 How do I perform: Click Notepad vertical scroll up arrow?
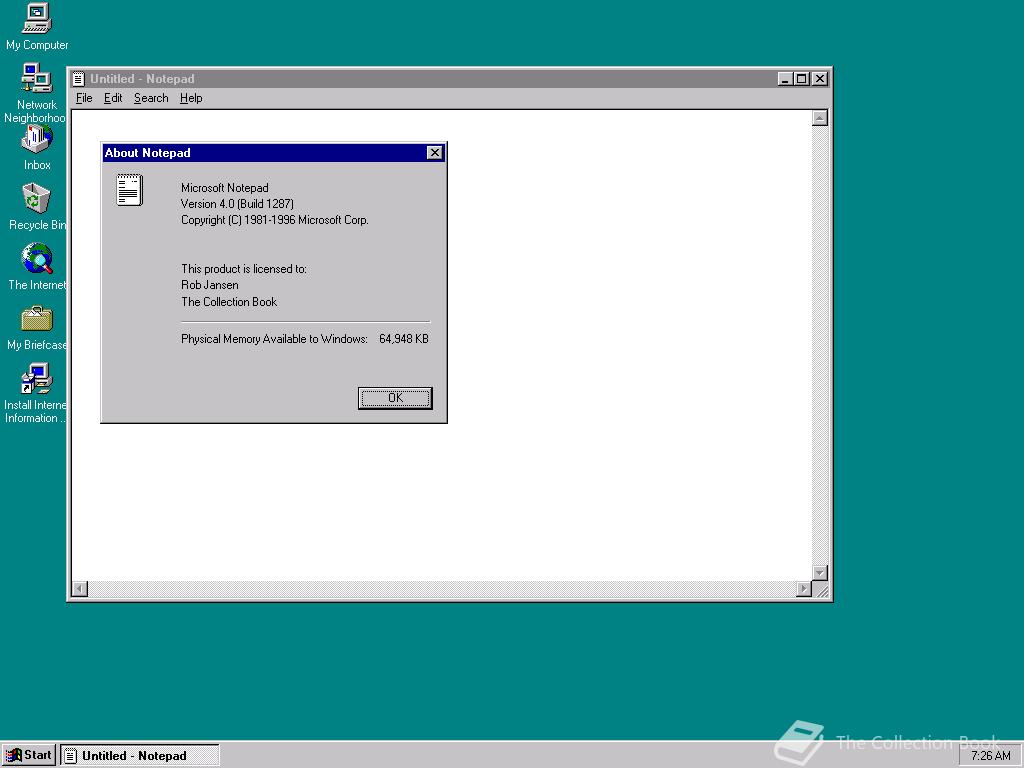[820, 118]
